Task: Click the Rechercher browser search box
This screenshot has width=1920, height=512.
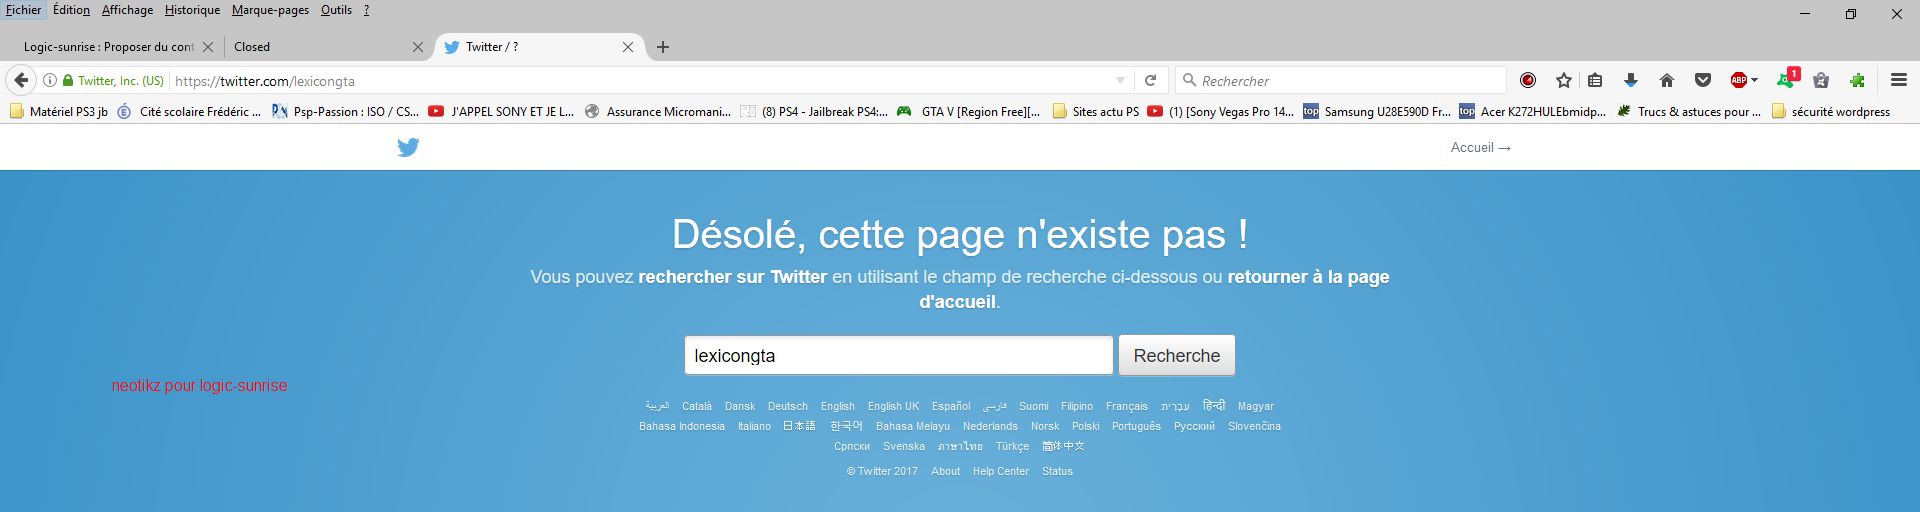Action: [x=1340, y=81]
